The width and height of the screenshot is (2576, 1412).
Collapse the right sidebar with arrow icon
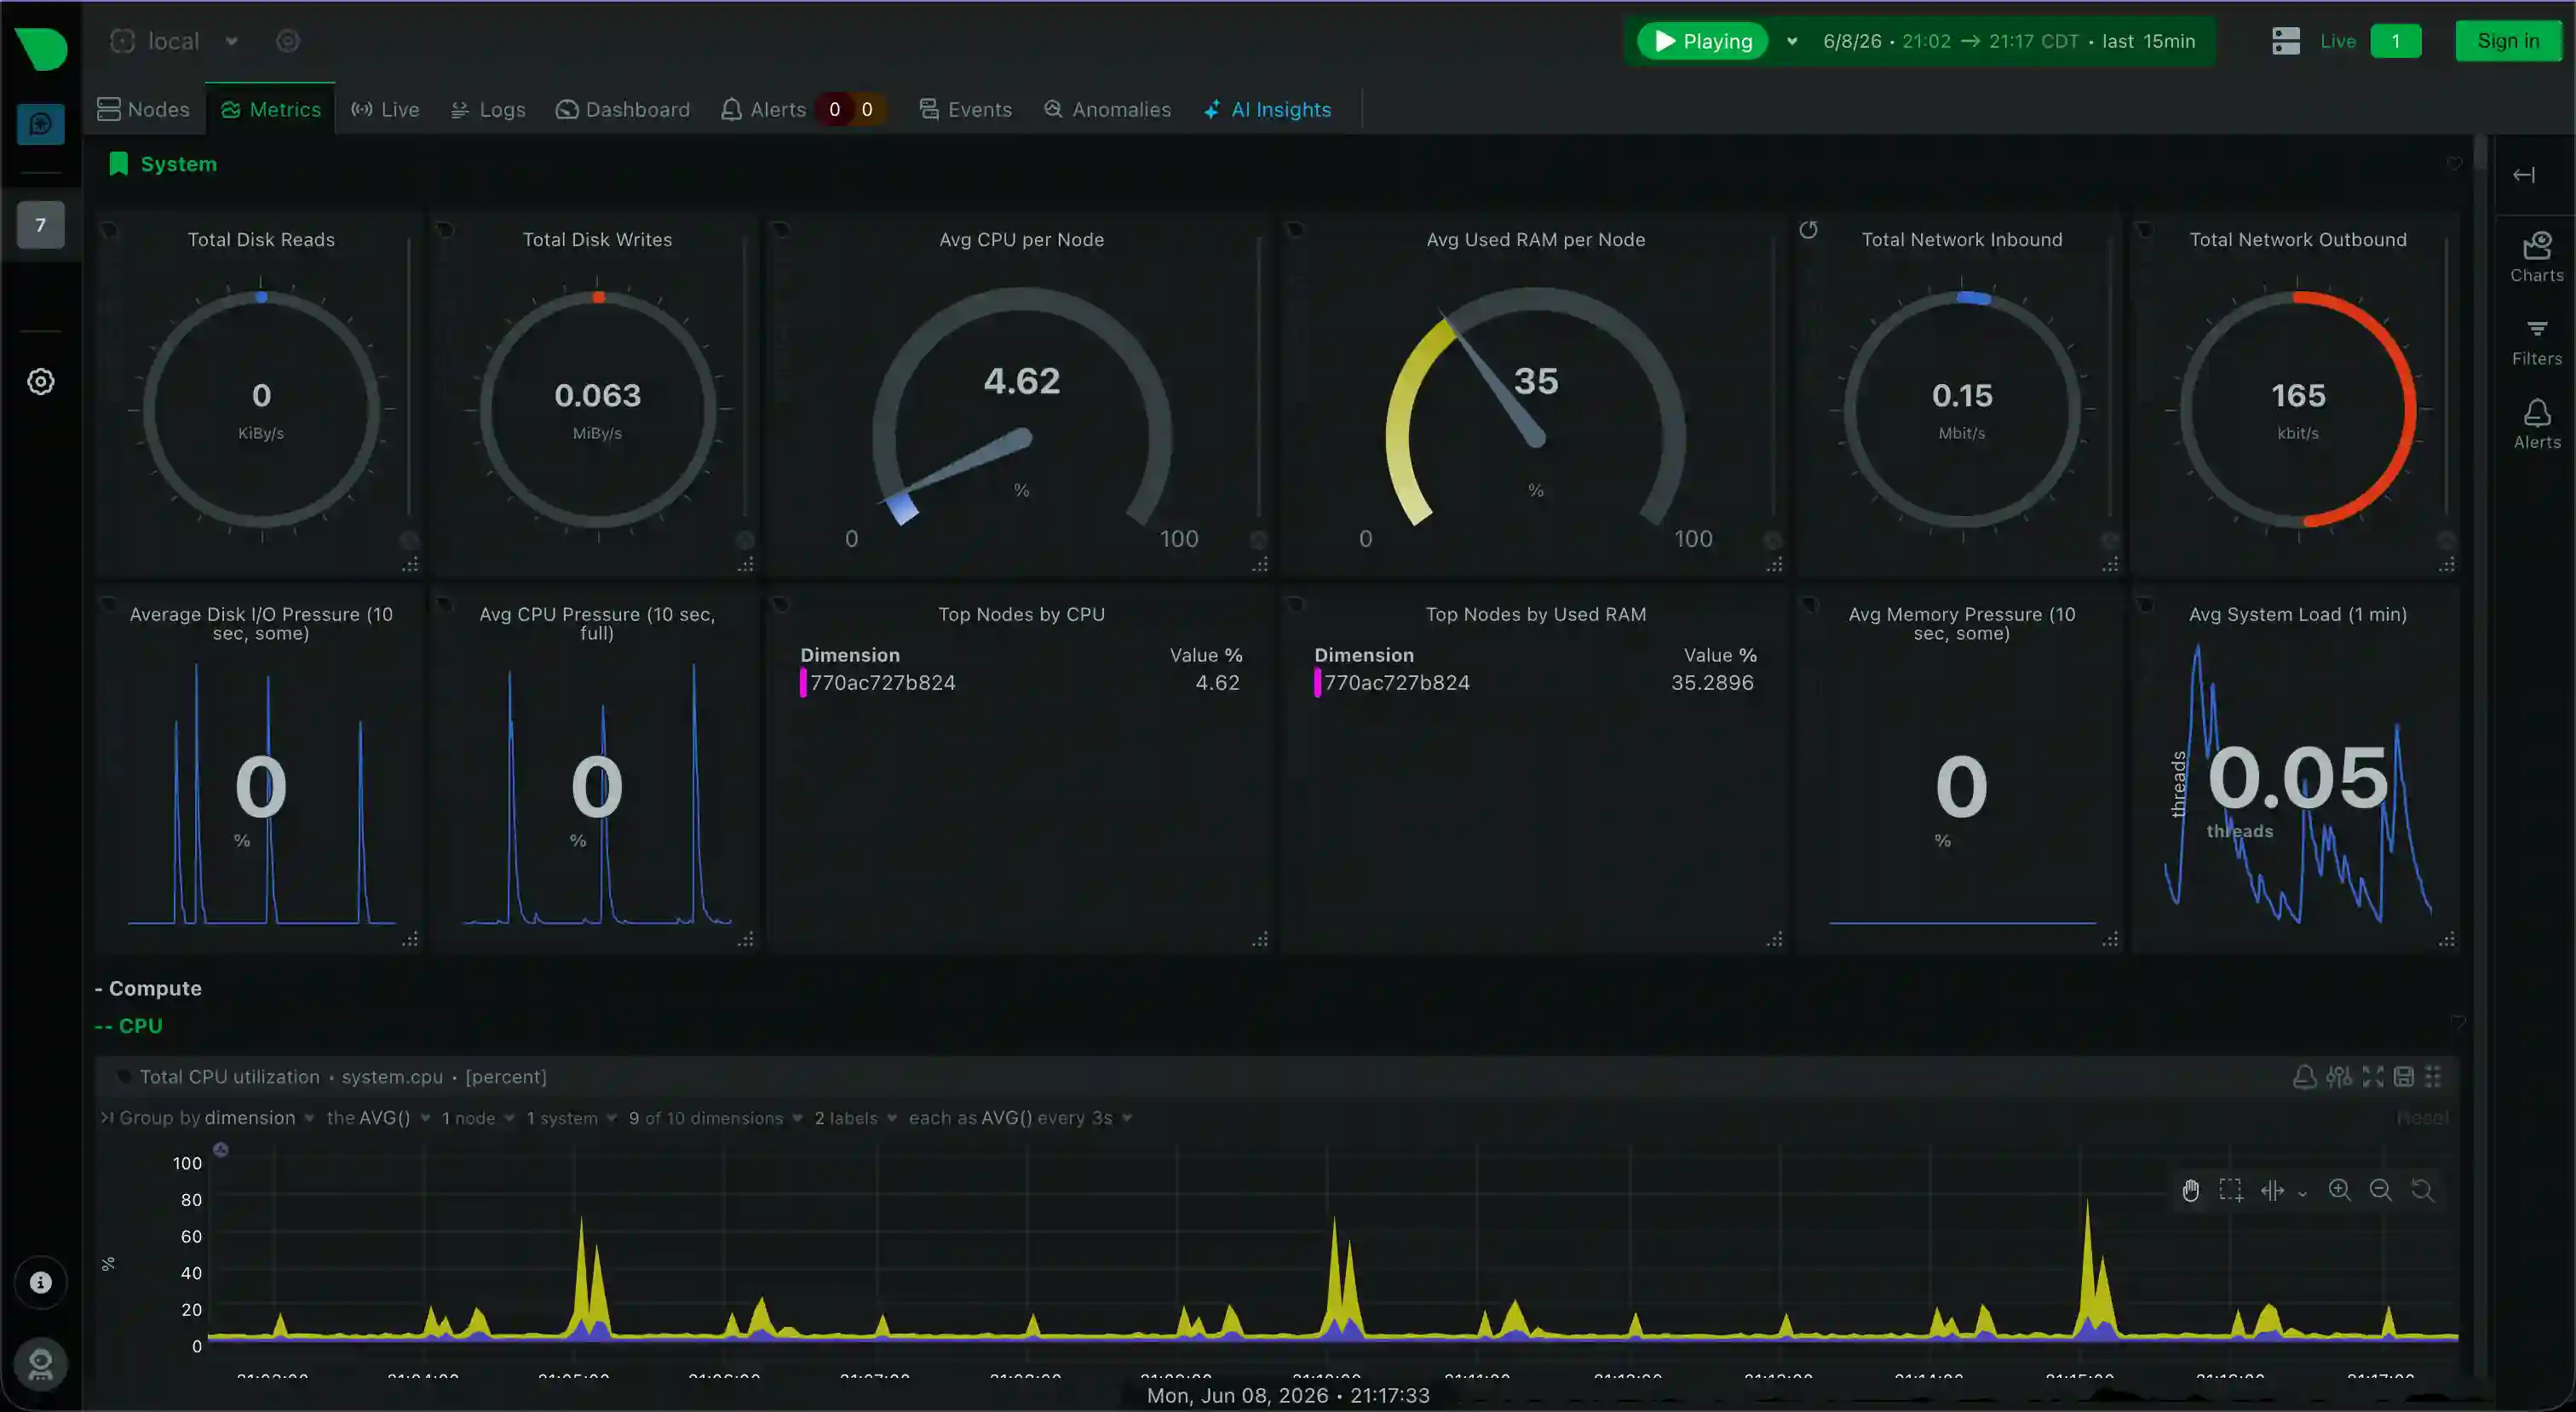click(x=2524, y=175)
